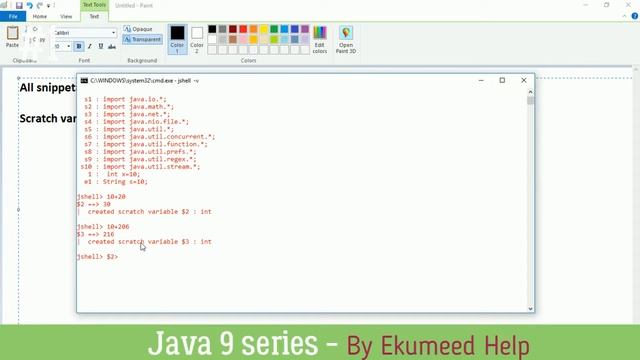Pick the pink color swatch
Screen dimensions: 640x360
pyautogui.click(x=243, y=39)
